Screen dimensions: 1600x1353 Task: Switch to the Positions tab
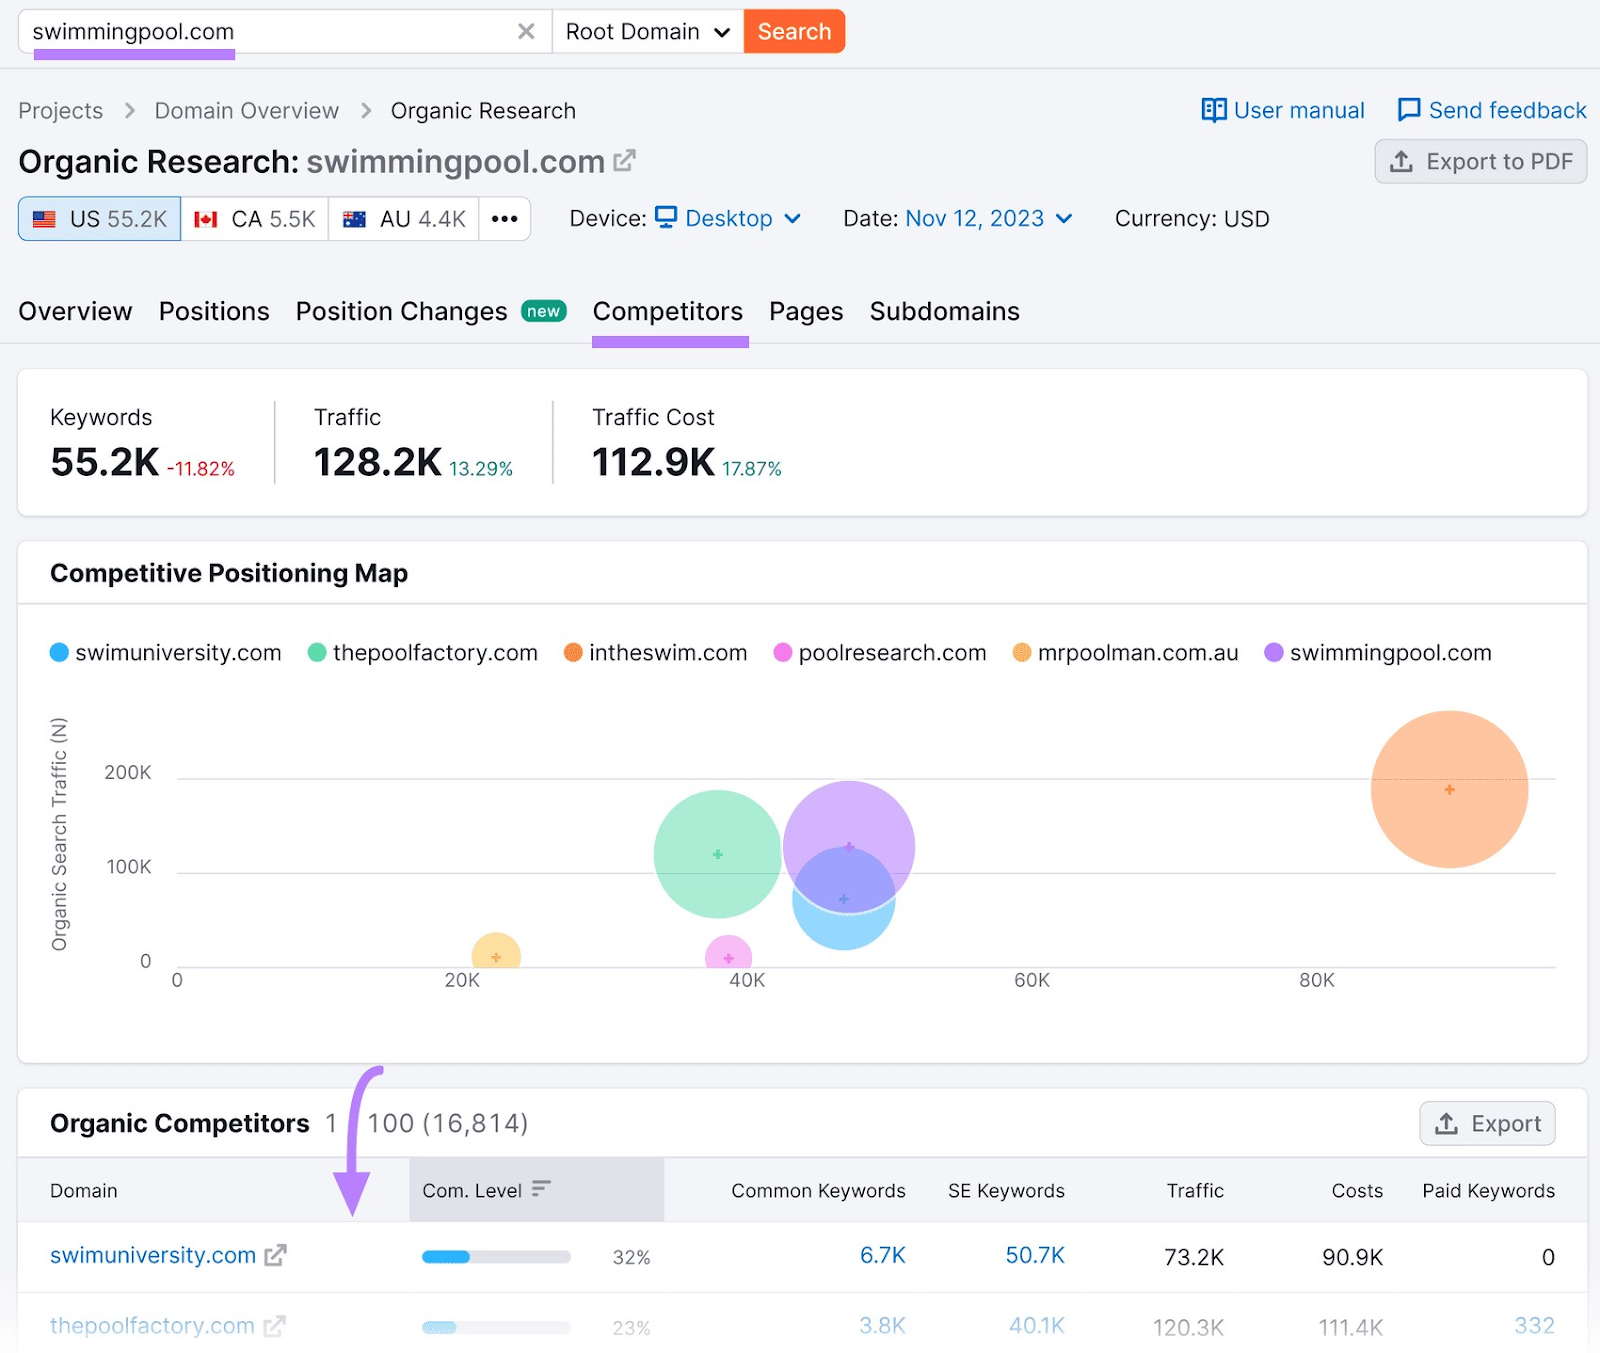click(214, 312)
